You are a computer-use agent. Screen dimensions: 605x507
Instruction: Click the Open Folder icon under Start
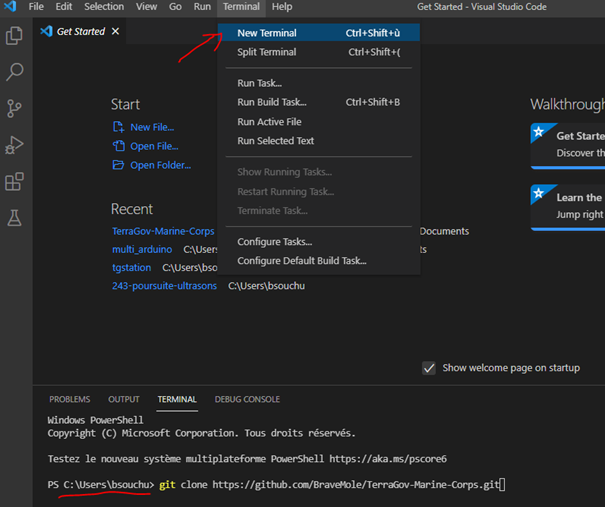pyautogui.click(x=118, y=165)
